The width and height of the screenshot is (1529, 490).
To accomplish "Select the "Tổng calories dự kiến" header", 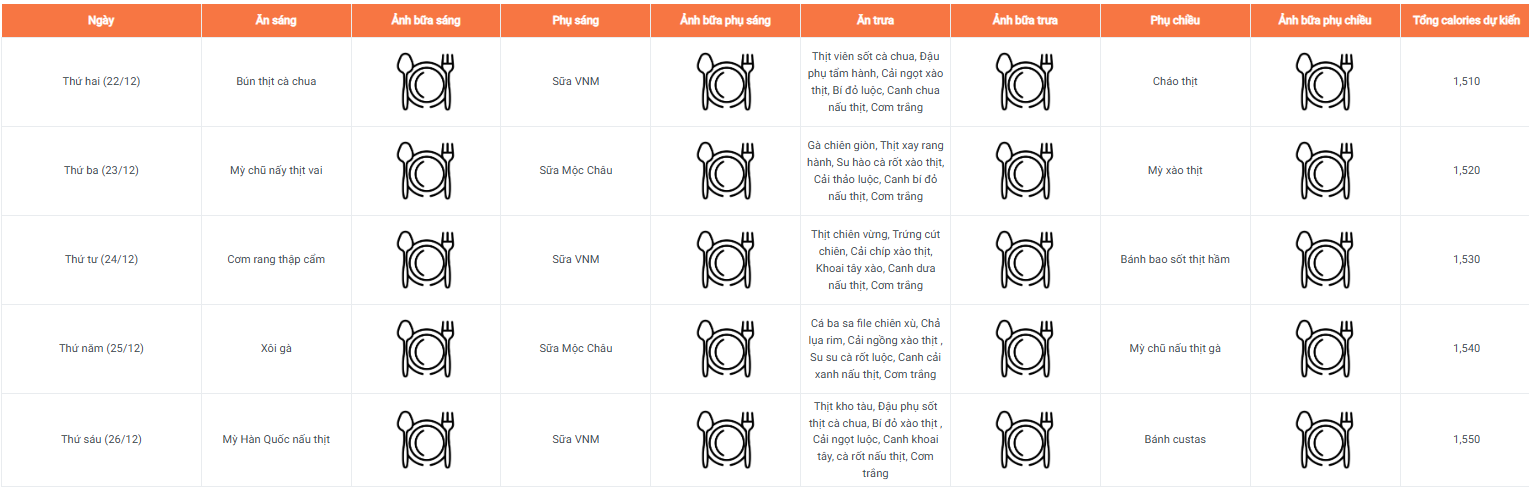I will tap(1466, 21).
